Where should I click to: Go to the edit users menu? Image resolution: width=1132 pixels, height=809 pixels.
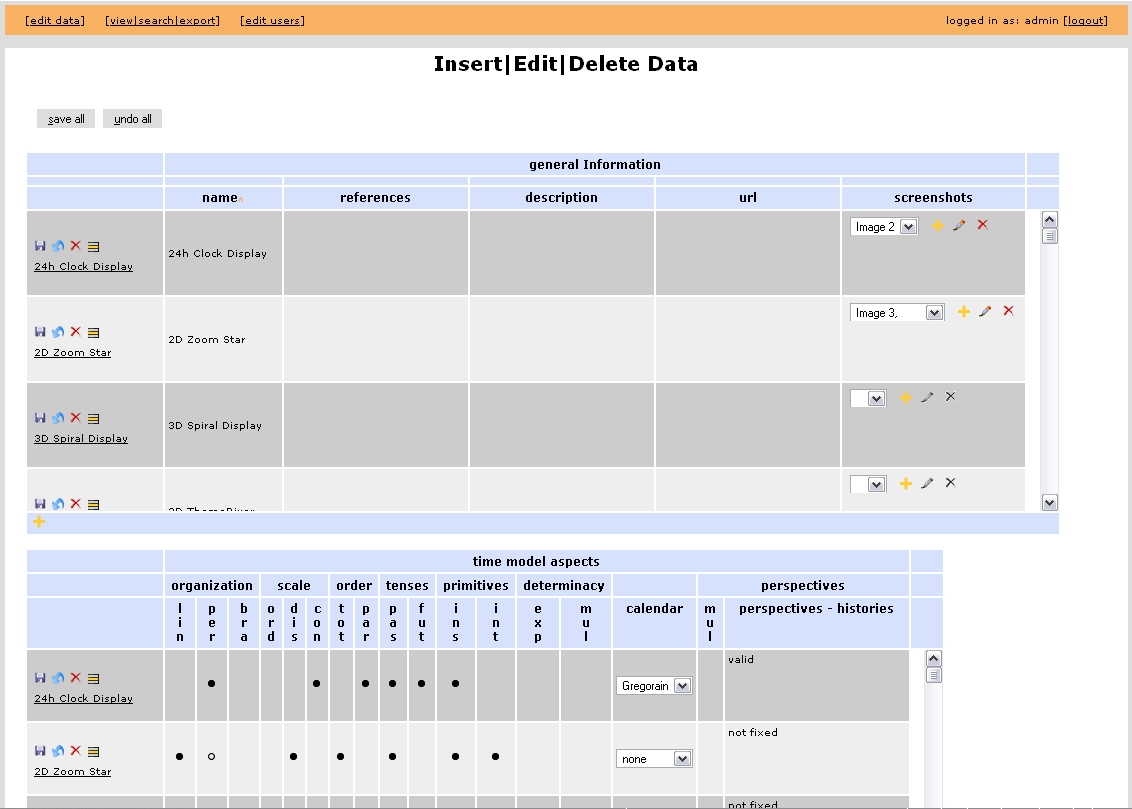[x=272, y=20]
